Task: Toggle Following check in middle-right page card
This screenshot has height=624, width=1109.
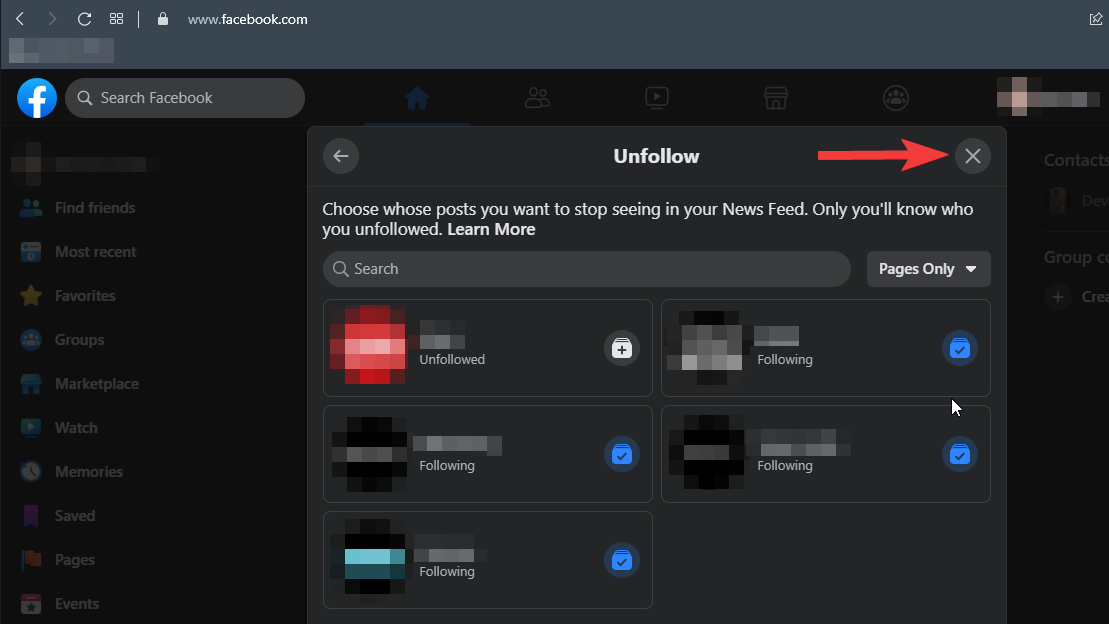Action: point(960,454)
